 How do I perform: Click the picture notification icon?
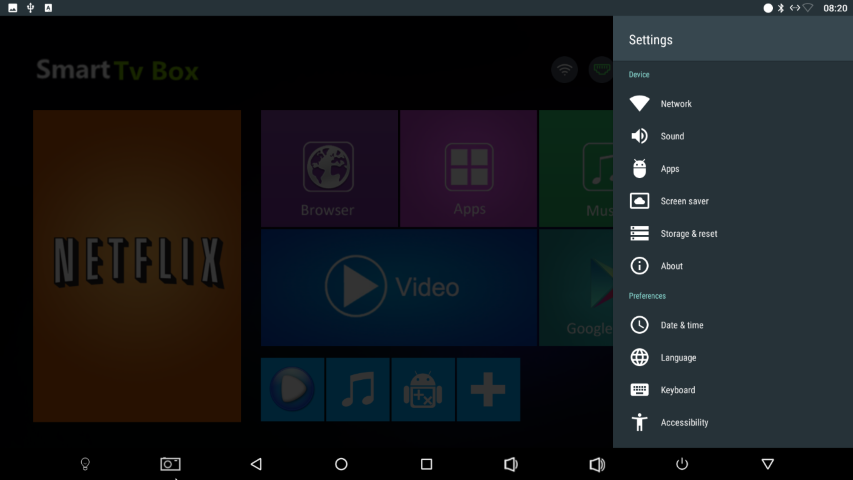click(13, 8)
